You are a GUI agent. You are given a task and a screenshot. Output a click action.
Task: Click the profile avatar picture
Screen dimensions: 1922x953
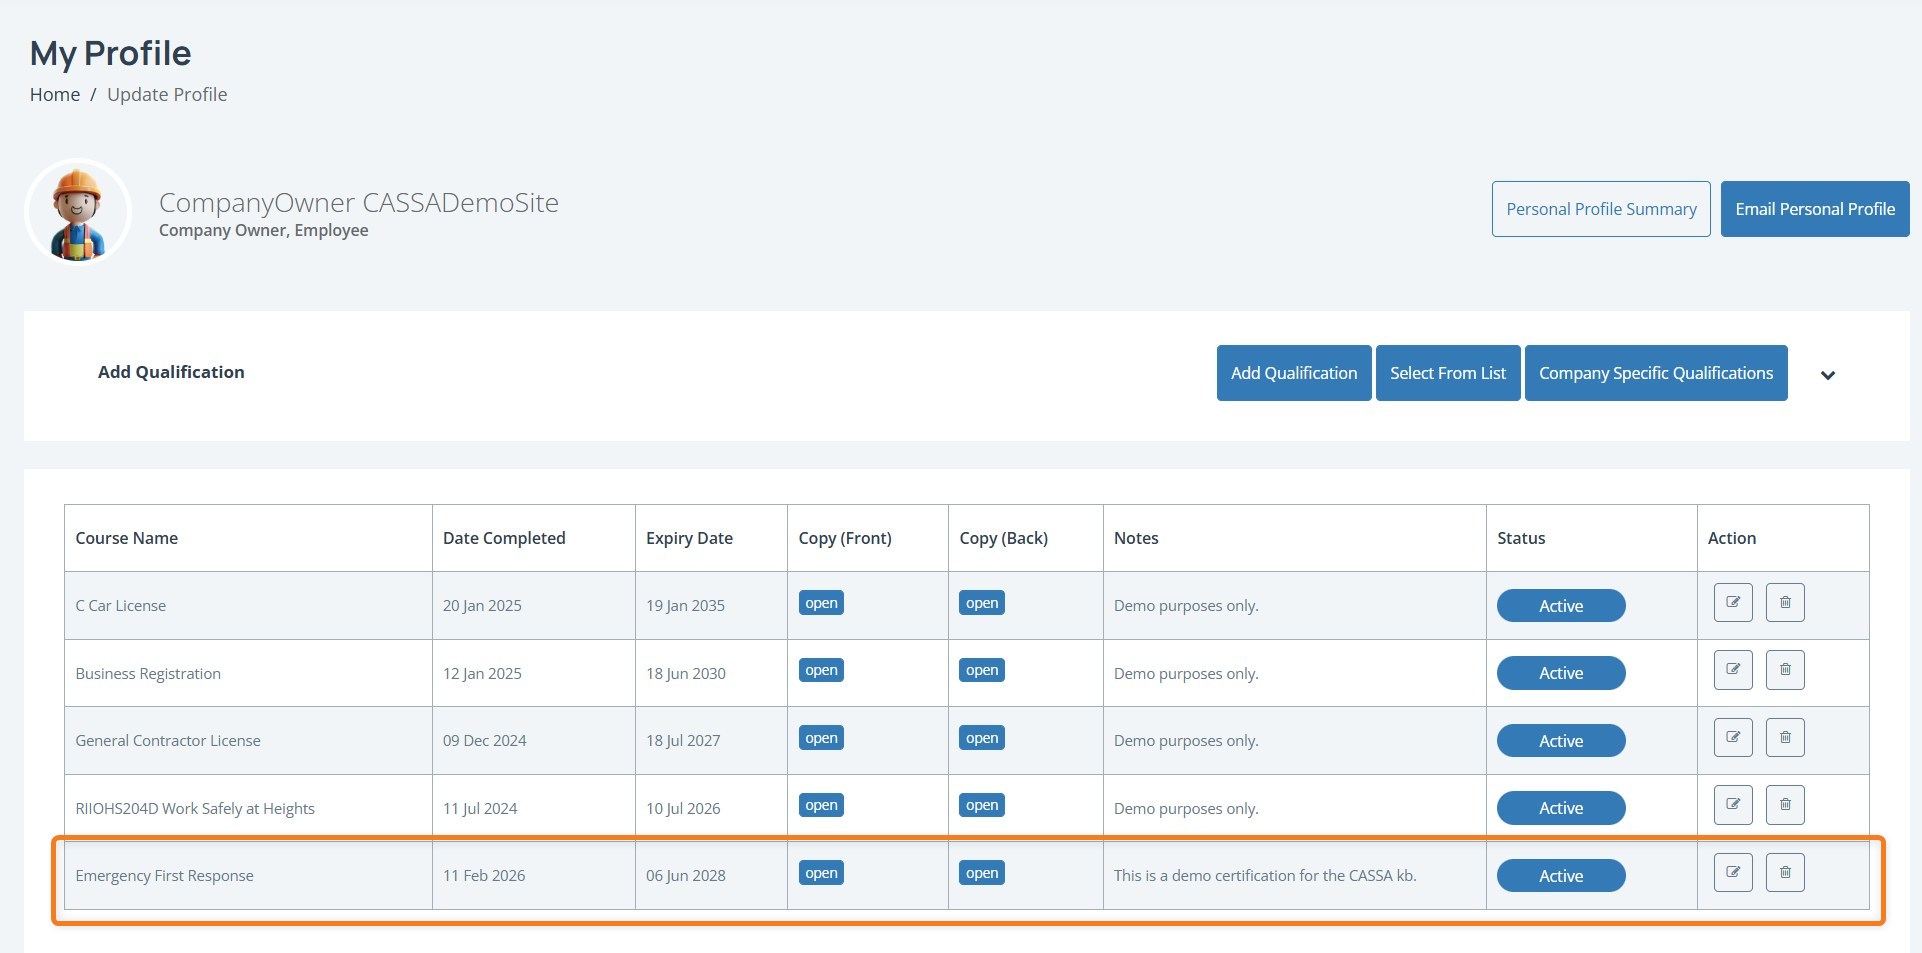pos(78,213)
